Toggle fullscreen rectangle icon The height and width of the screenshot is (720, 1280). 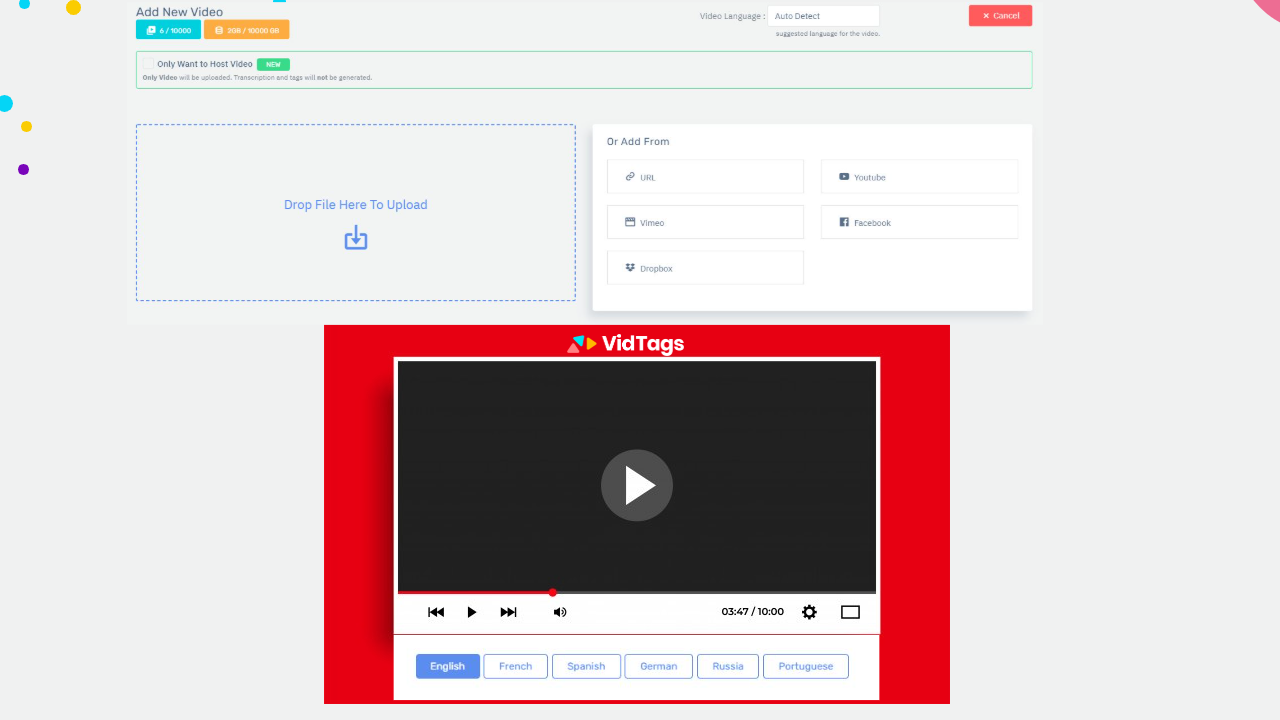(x=850, y=612)
